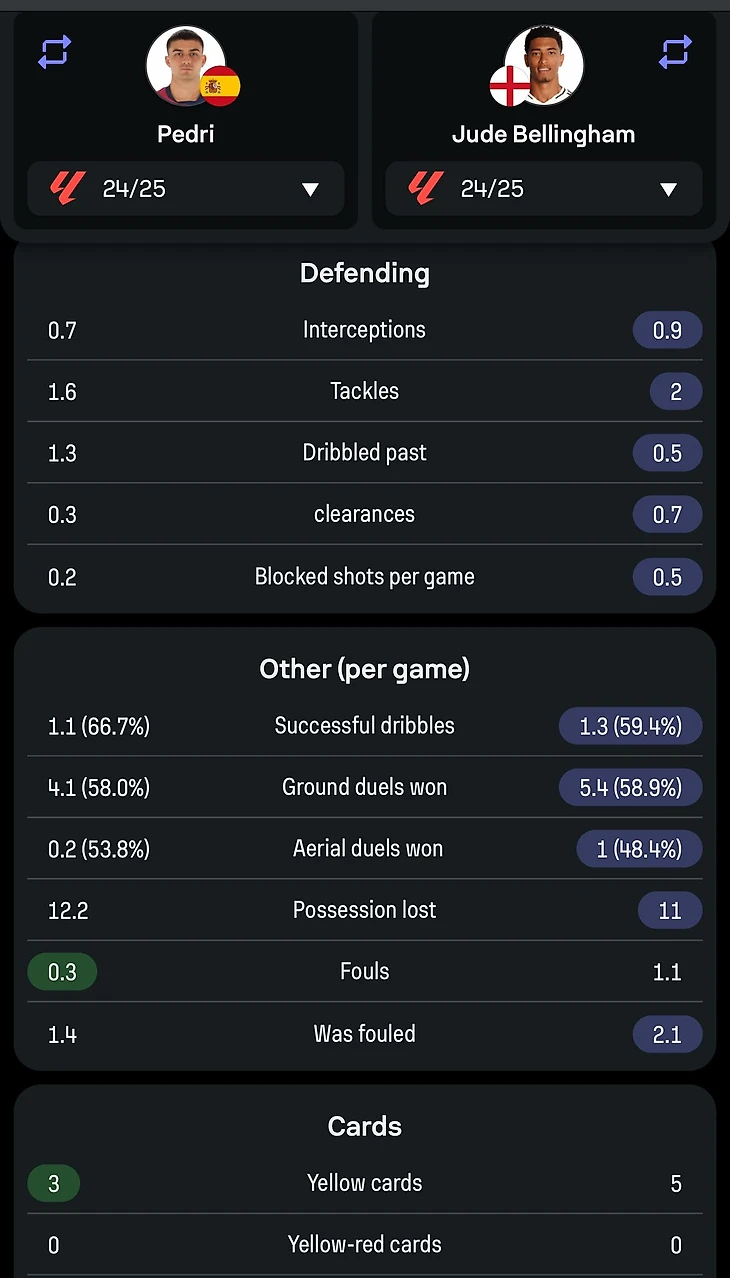Click Bellingham's 5.4 (58.9%) ground duels value
Viewport: 730px width, 1278px height.
pos(630,787)
